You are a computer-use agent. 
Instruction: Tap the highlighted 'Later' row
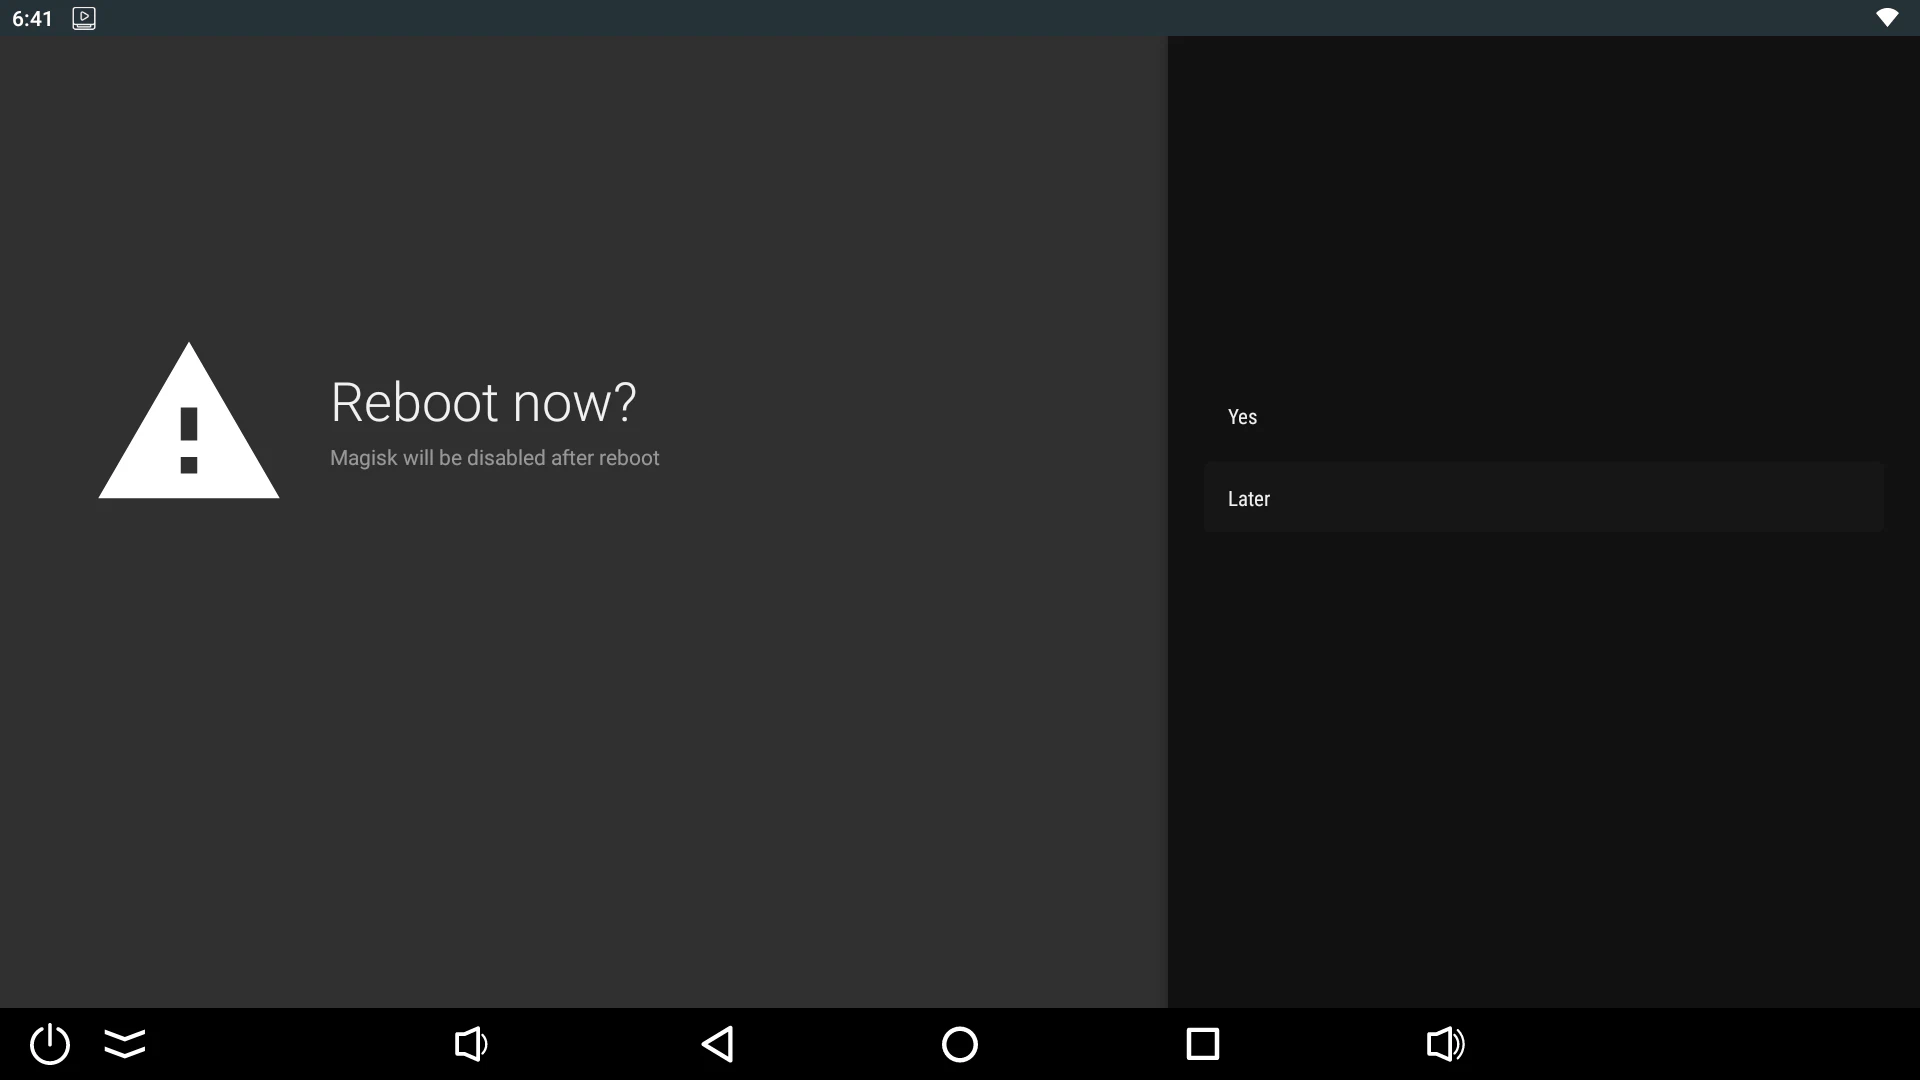tap(1543, 498)
